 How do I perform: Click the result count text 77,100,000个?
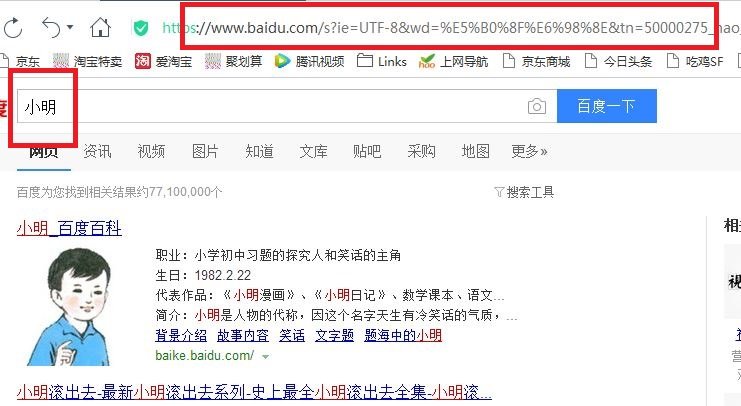tap(185, 192)
